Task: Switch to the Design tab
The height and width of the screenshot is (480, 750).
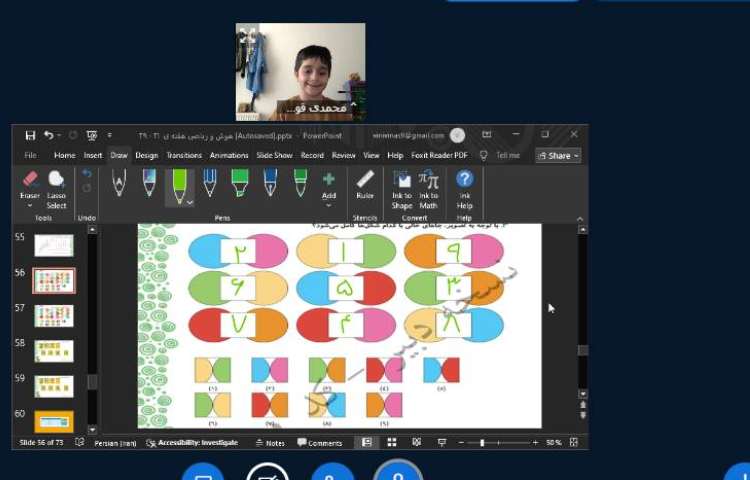Action: coord(146,155)
